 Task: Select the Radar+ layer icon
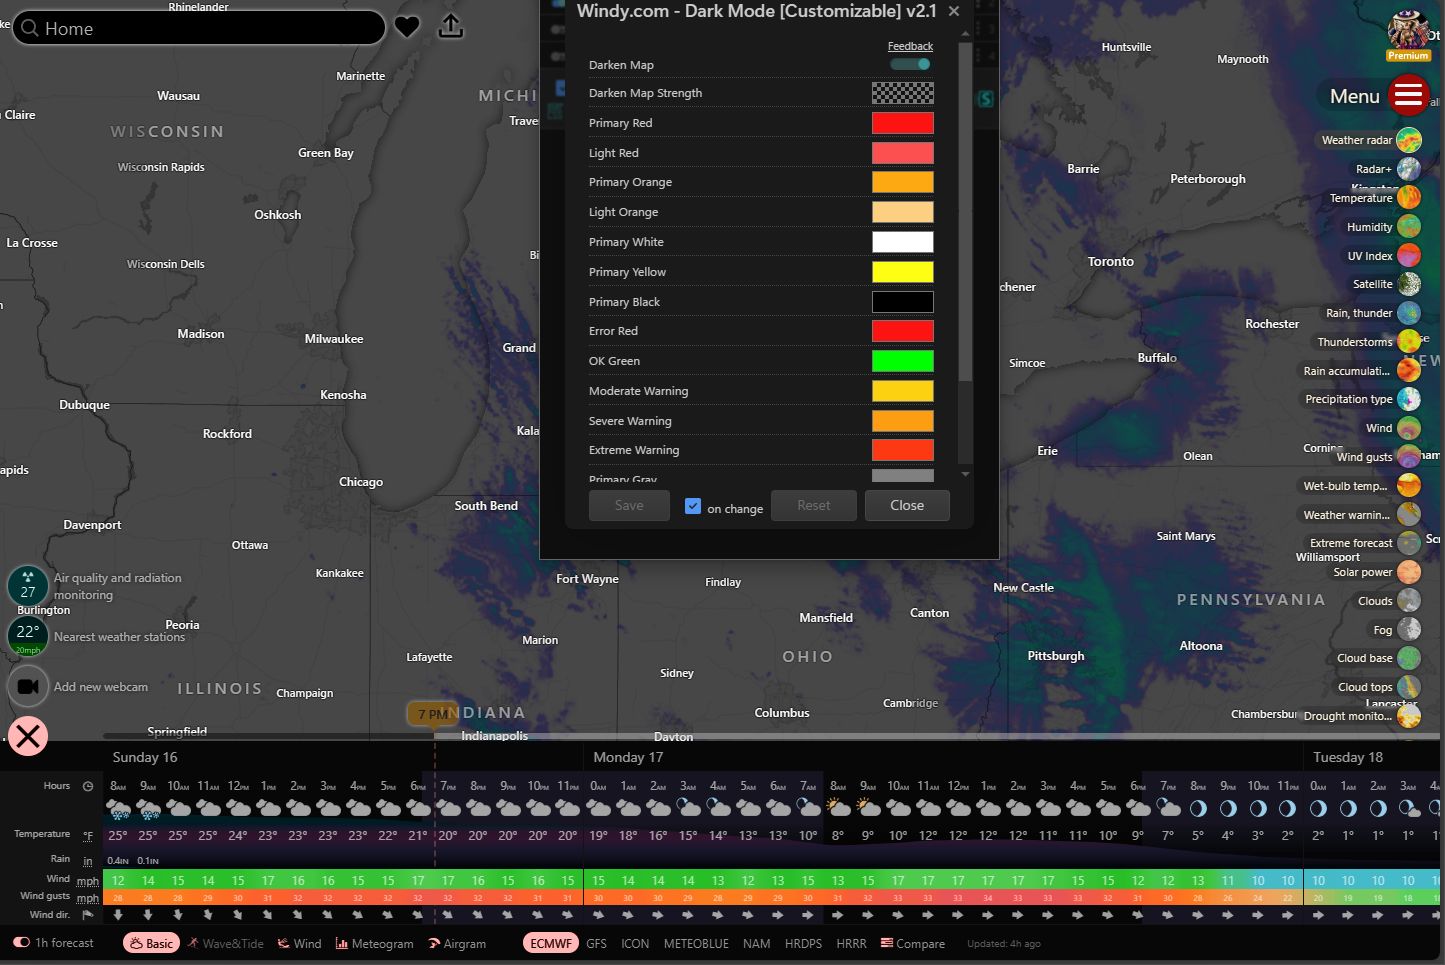pos(1409,169)
